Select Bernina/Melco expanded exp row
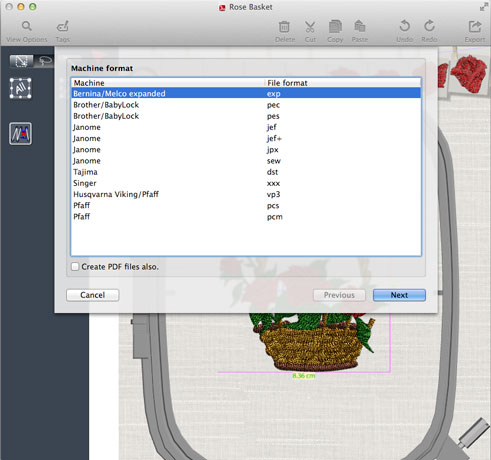This screenshot has width=491, height=460. (x=246, y=93)
